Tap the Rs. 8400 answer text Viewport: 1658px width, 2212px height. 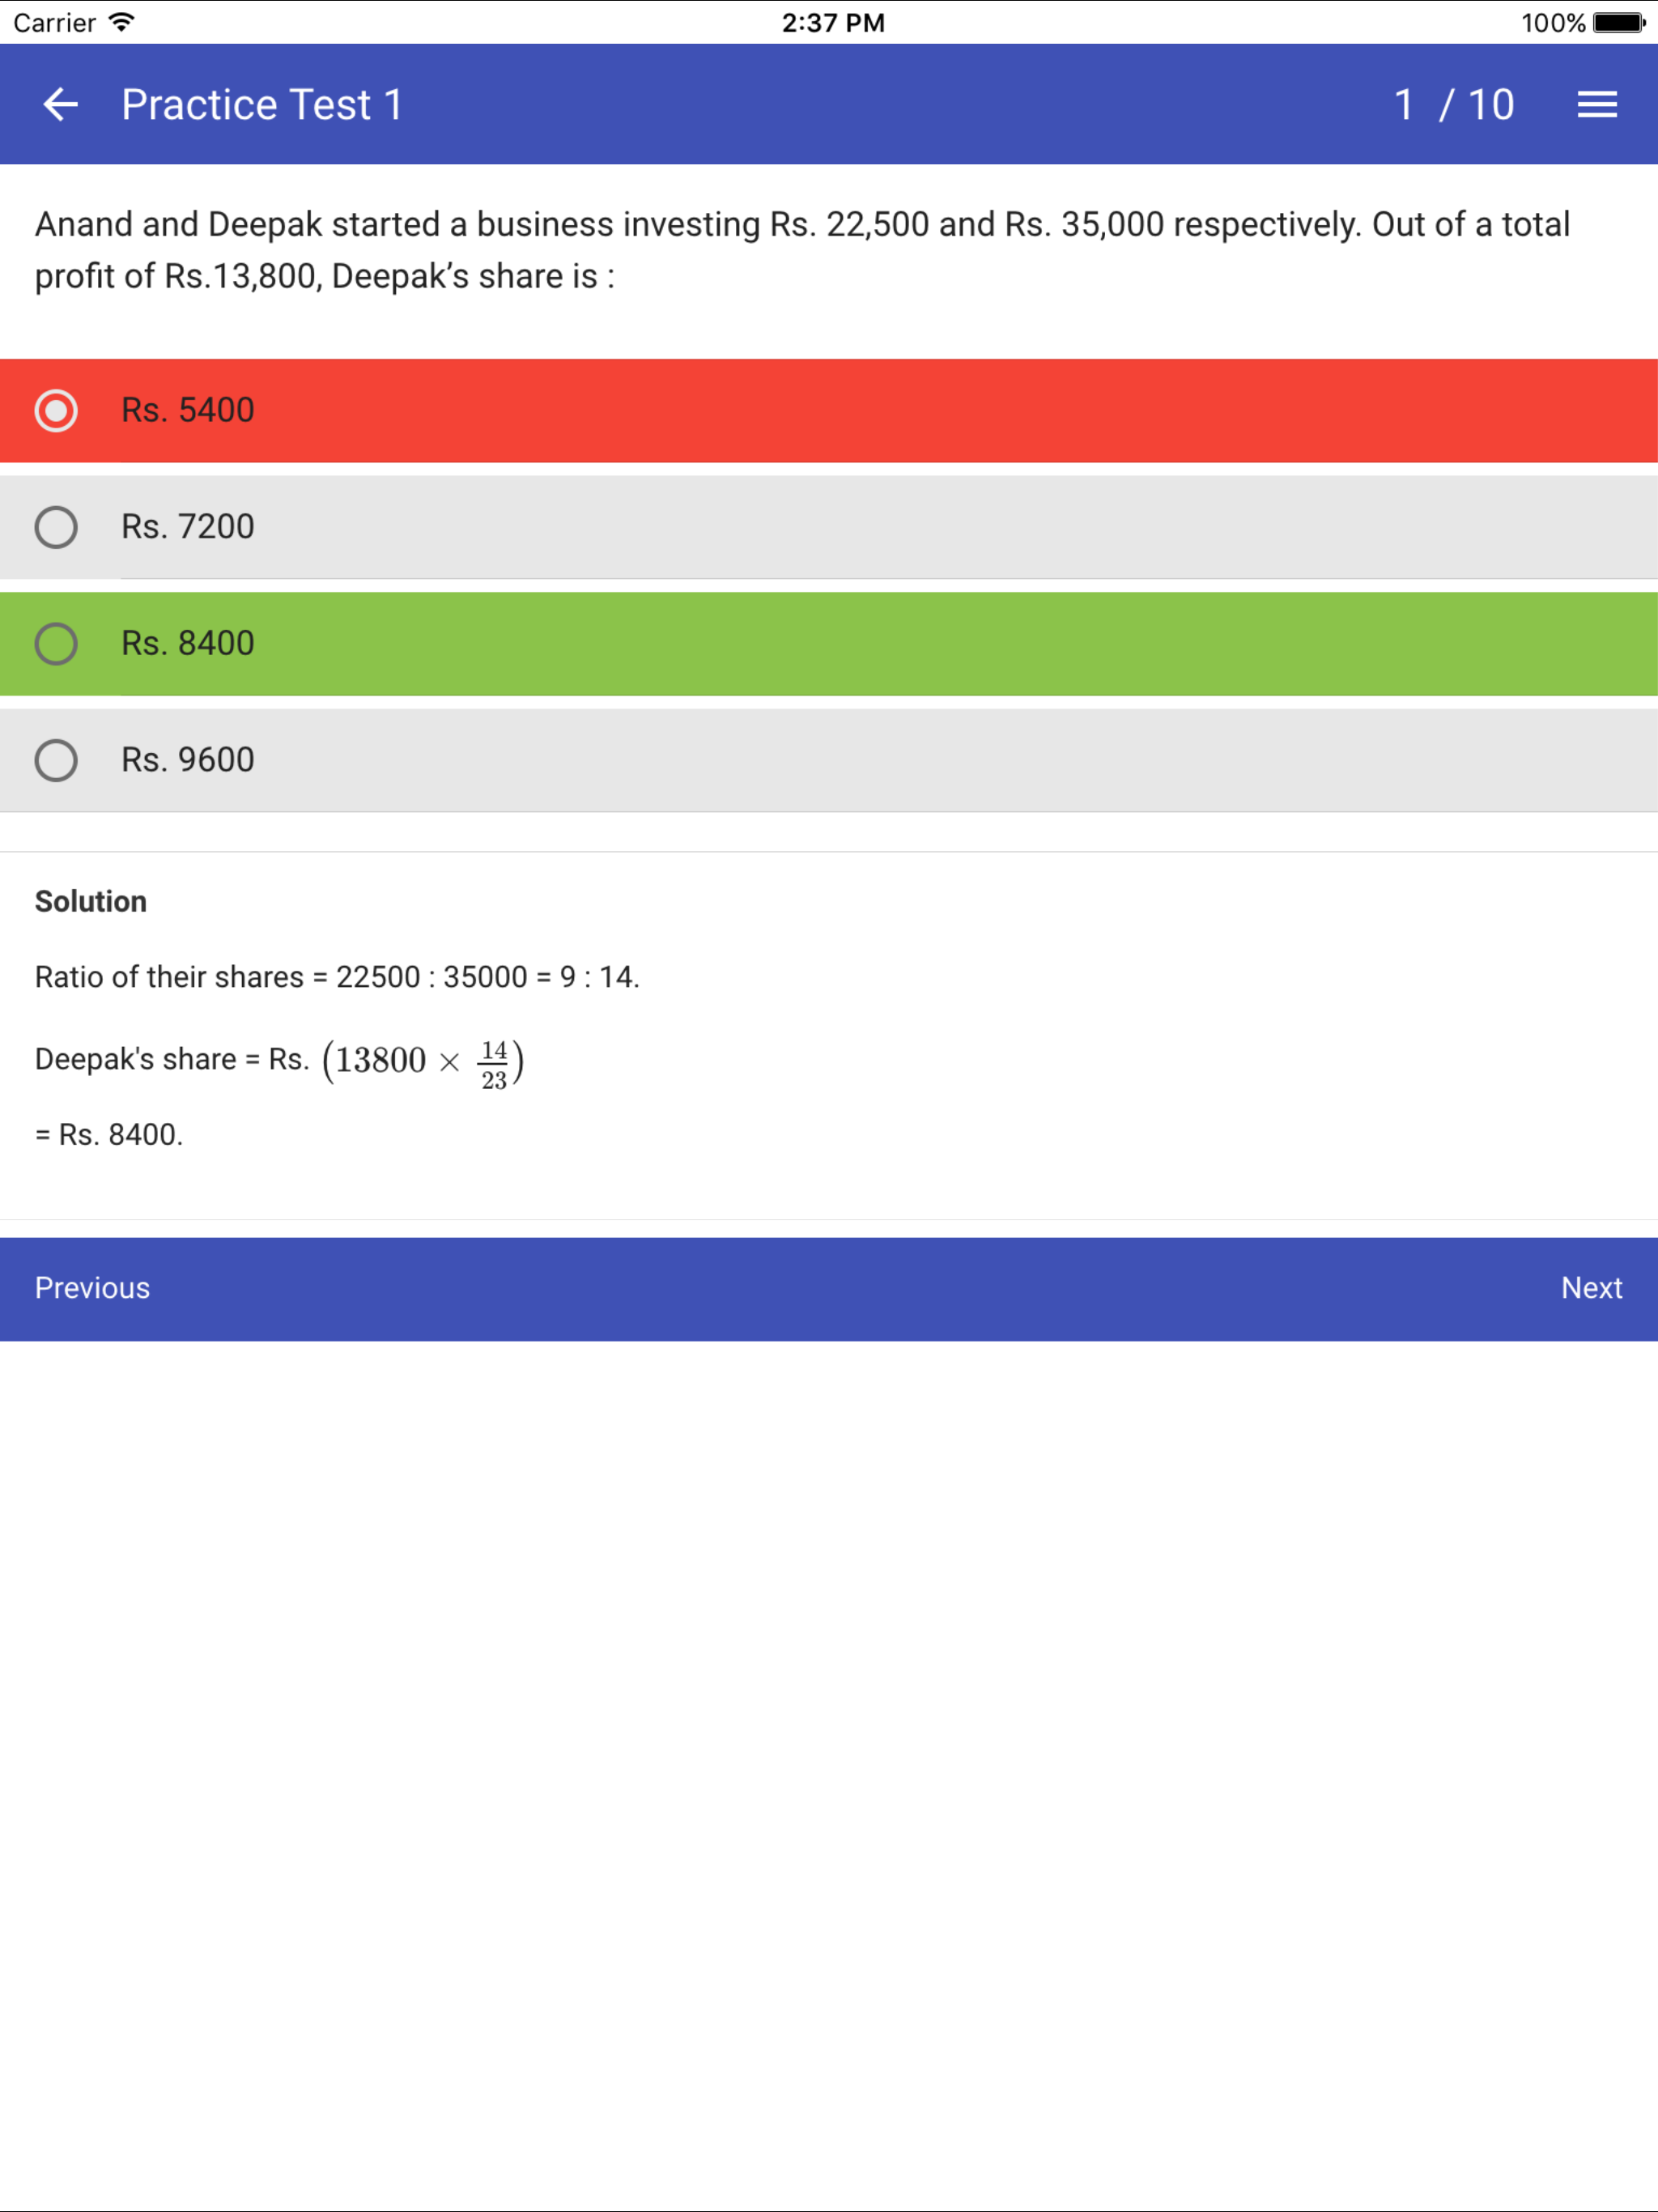click(188, 644)
